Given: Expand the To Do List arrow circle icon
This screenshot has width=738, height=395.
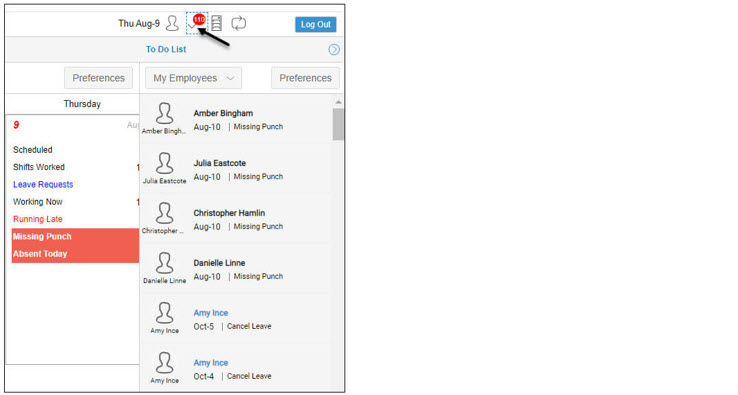Looking at the screenshot, I should tap(334, 49).
